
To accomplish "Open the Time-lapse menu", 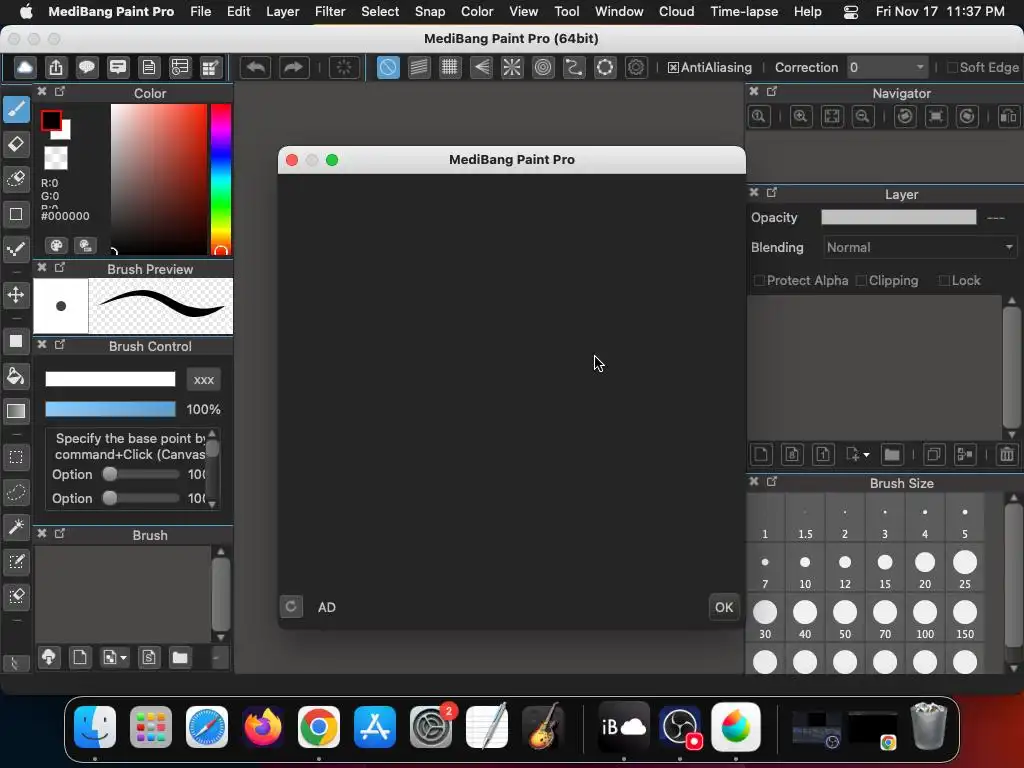I will coord(744,11).
